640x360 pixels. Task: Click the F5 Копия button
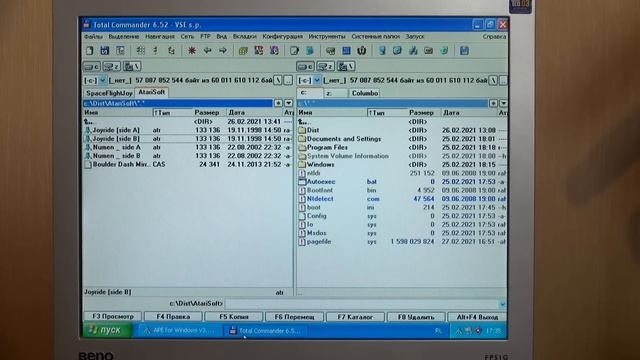234,316
